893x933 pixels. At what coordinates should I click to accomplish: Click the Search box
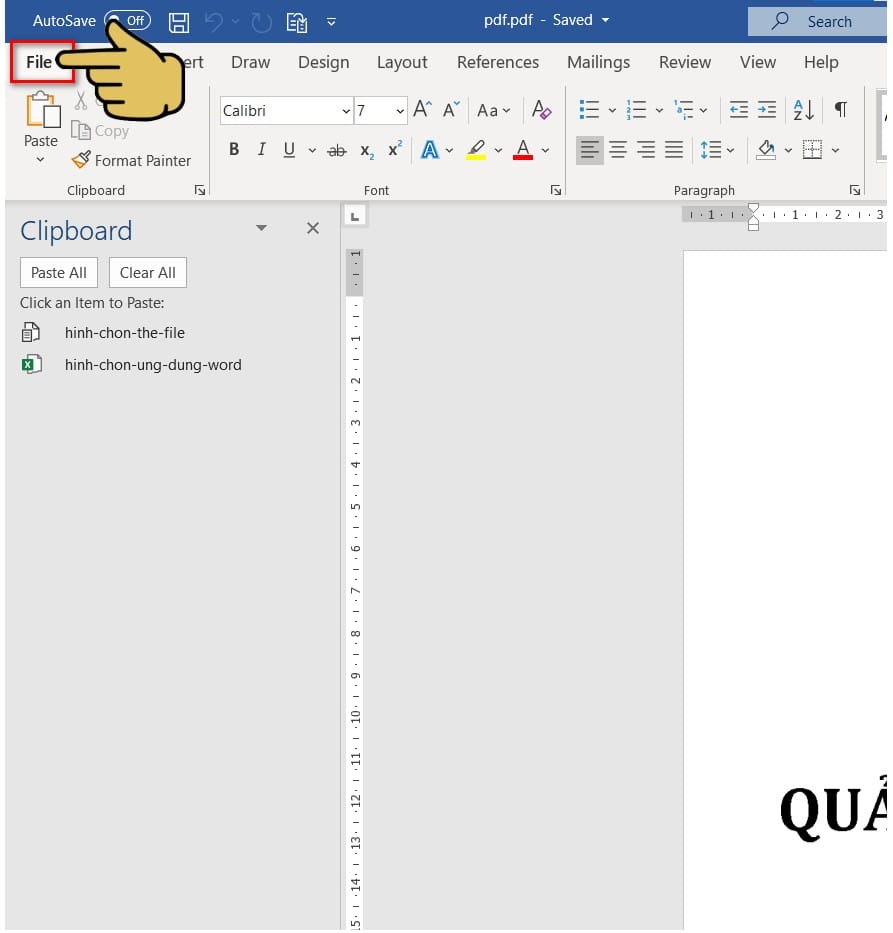pos(817,21)
